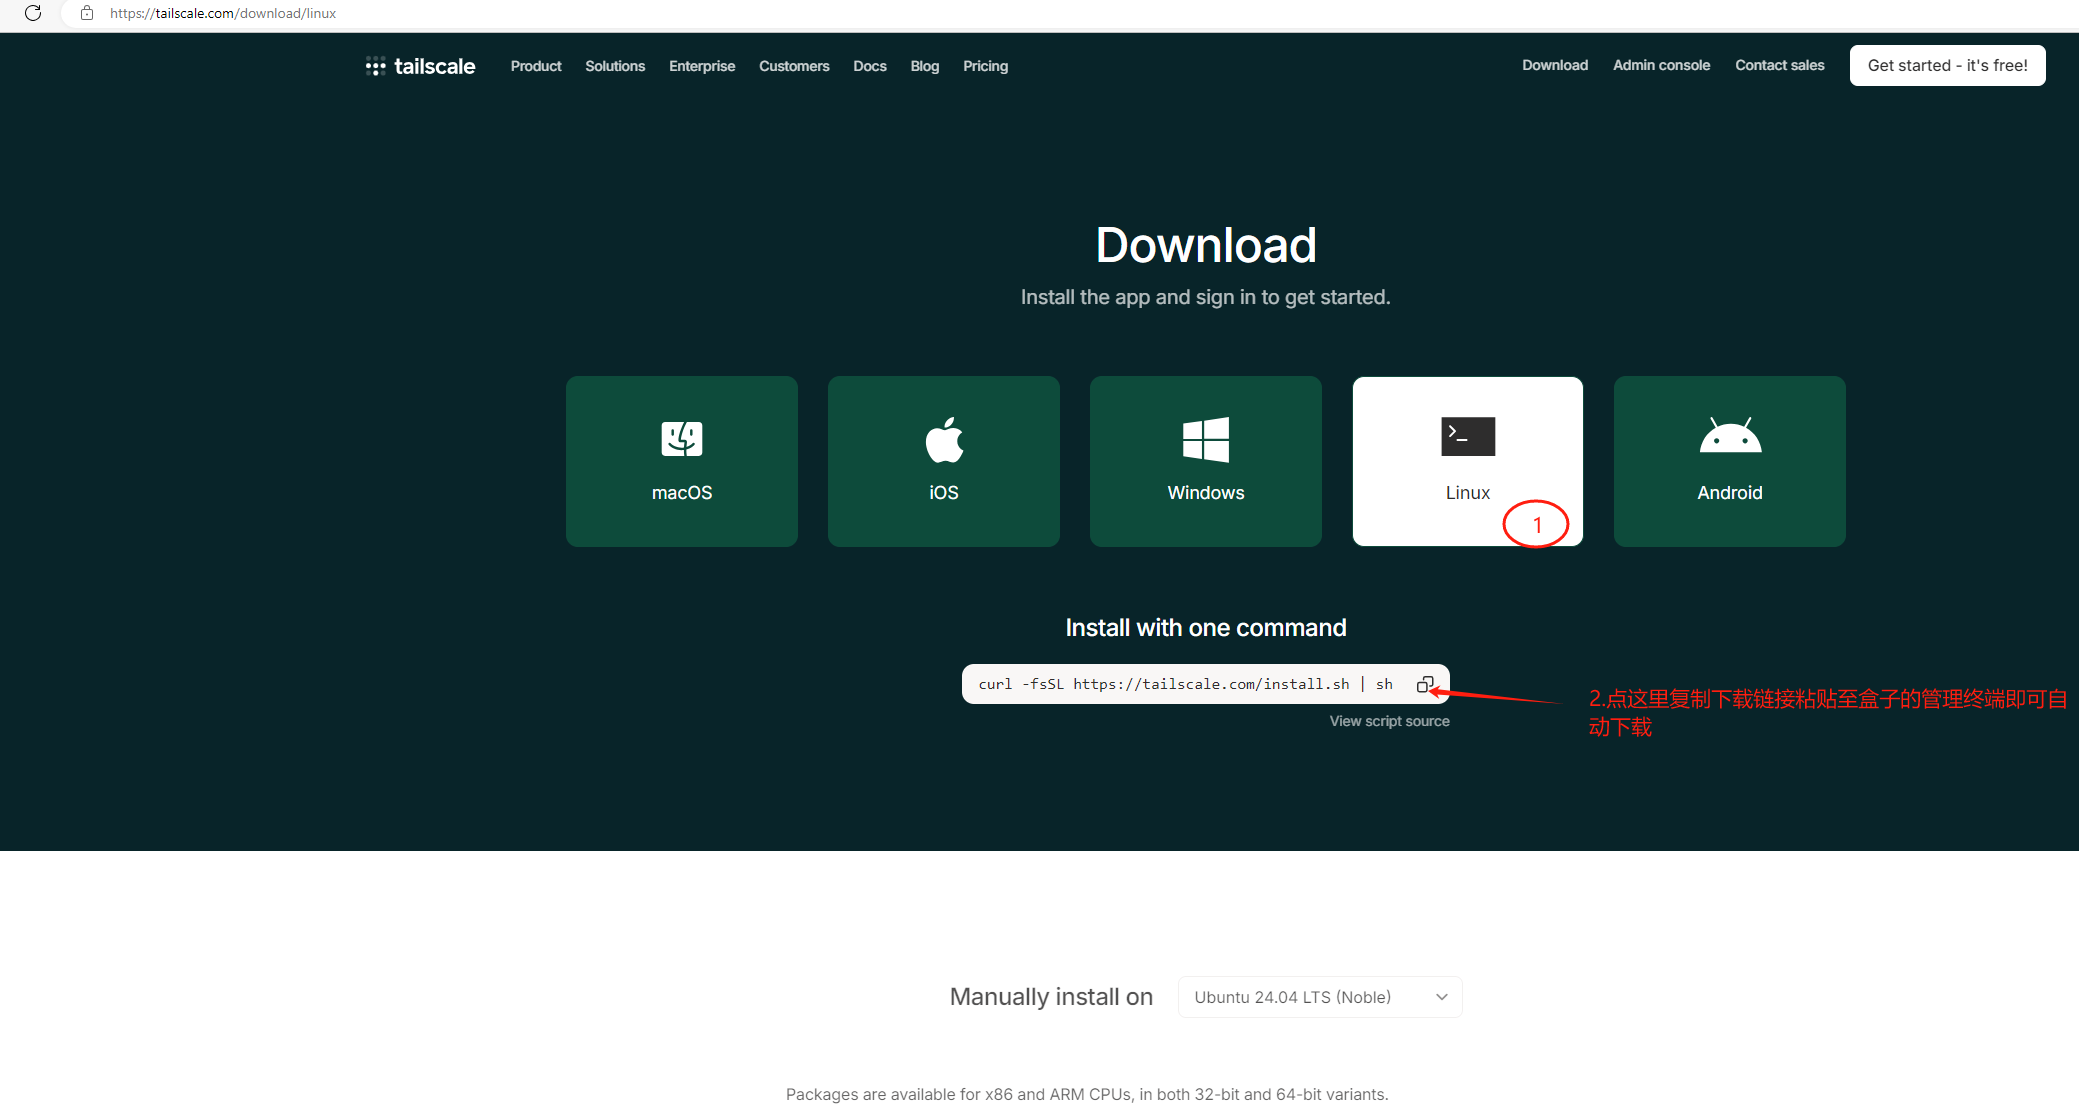The image size is (2079, 1109).
Task: Open the Pricing page
Action: point(985,66)
